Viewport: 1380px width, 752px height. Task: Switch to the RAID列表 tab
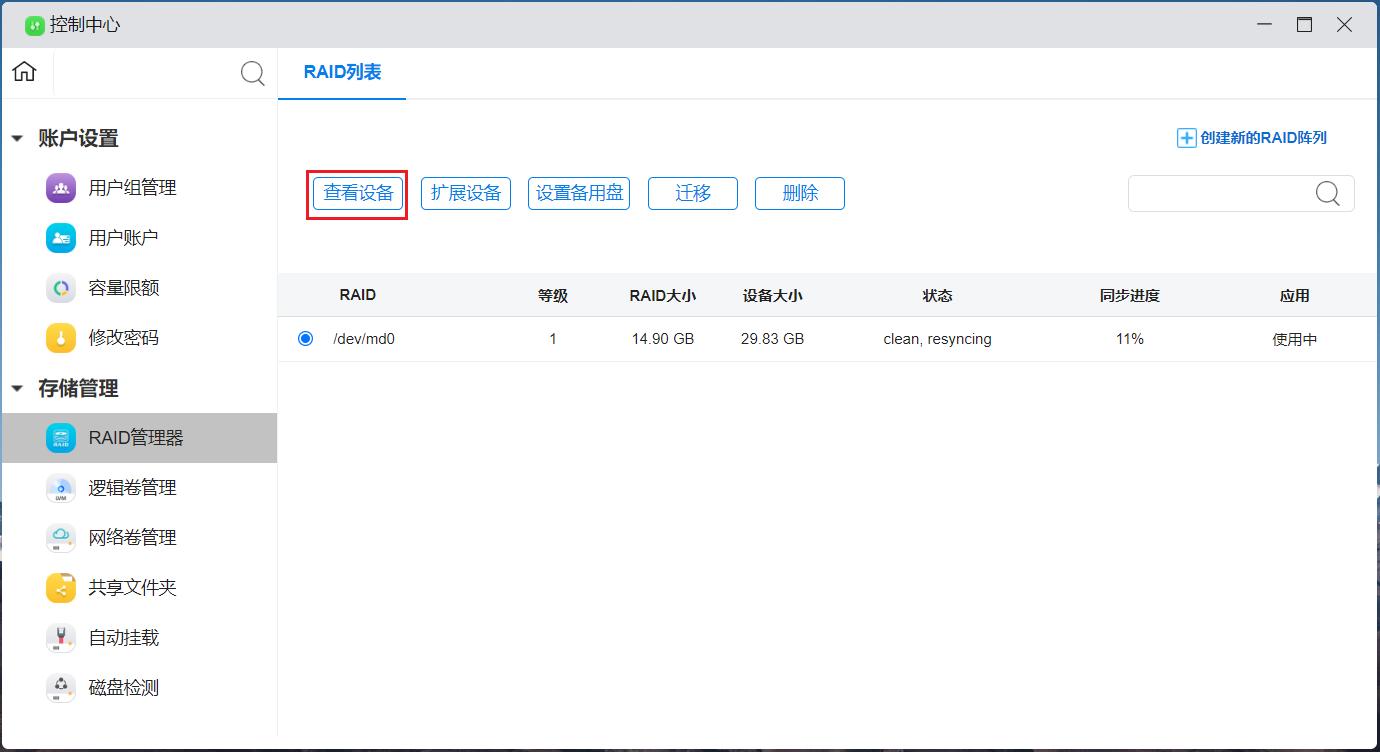pos(342,72)
